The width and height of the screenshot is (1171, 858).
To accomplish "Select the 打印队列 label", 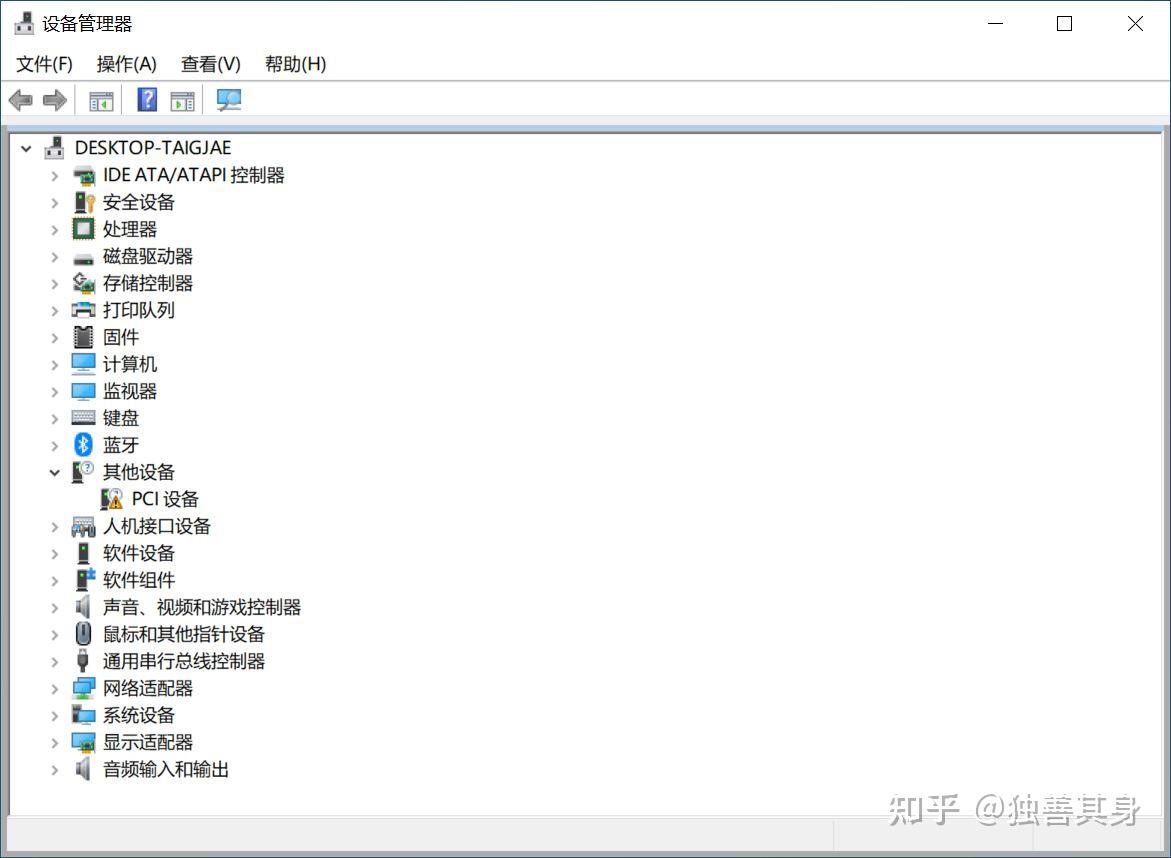I will [139, 311].
